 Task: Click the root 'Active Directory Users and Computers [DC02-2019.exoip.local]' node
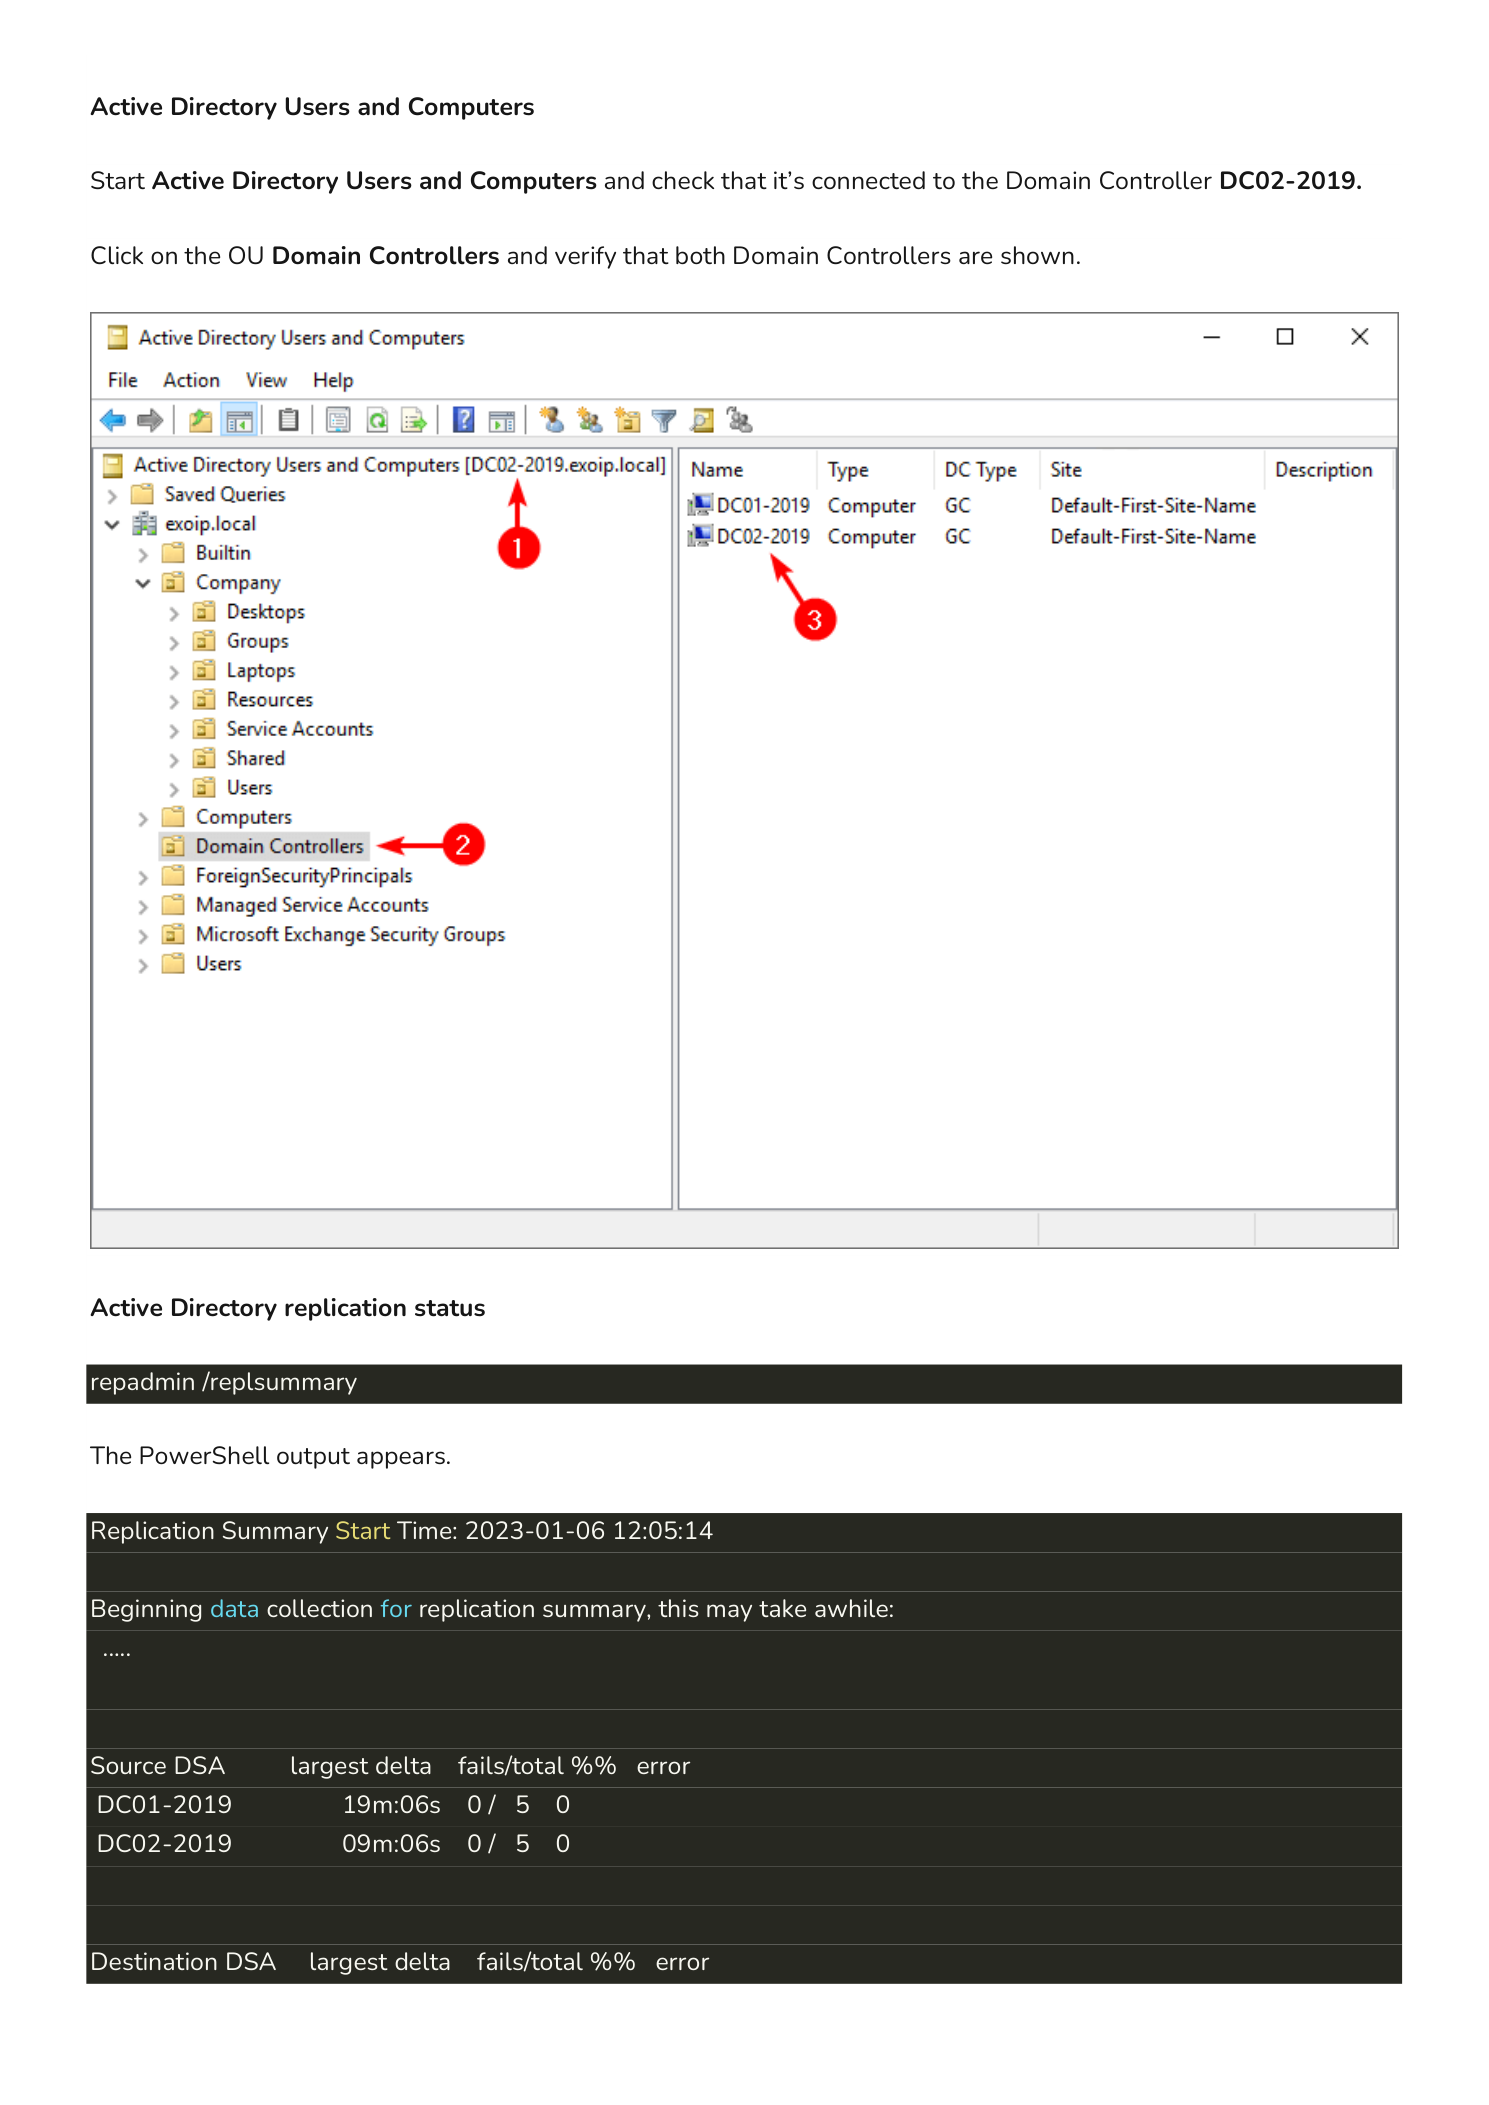[x=399, y=465]
